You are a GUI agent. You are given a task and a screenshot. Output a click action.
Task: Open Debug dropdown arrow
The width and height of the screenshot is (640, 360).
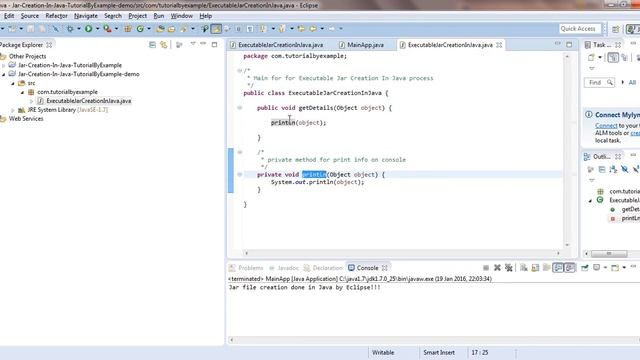[79, 29]
